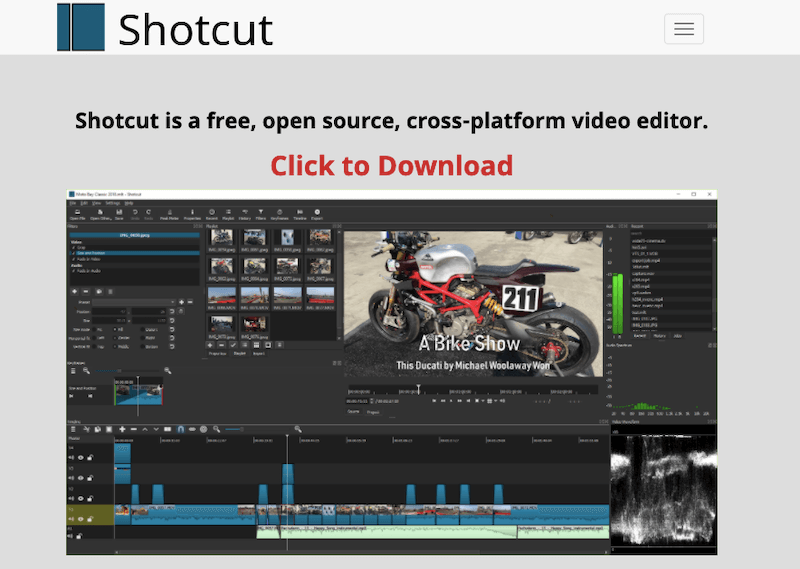
Task: Click the first field of the Position row
Action: pos(109,311)
